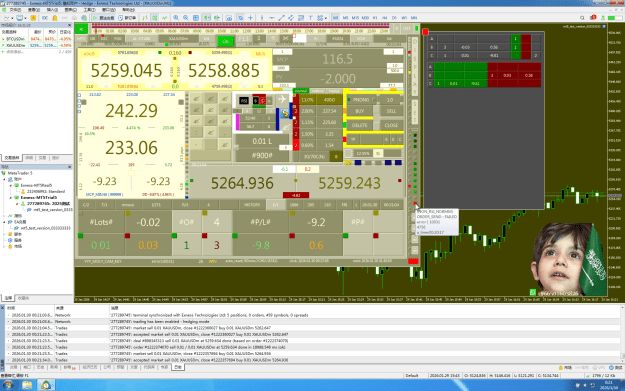Open the drawing objects dropdown arrow in toolbar
625x391 pixels.
(x=326, y=18)
